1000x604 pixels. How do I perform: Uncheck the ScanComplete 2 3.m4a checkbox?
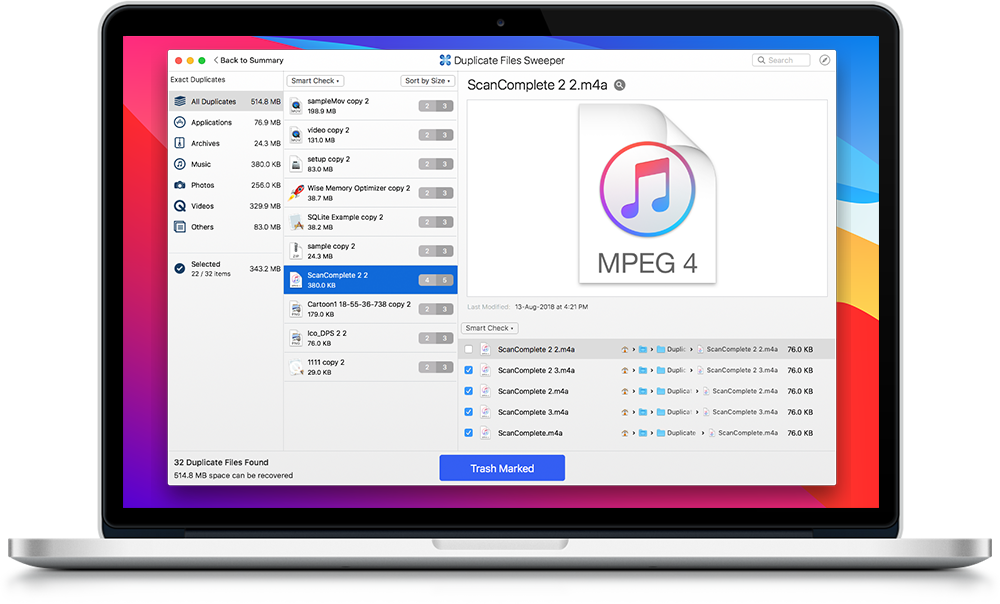tap(469, 370)
